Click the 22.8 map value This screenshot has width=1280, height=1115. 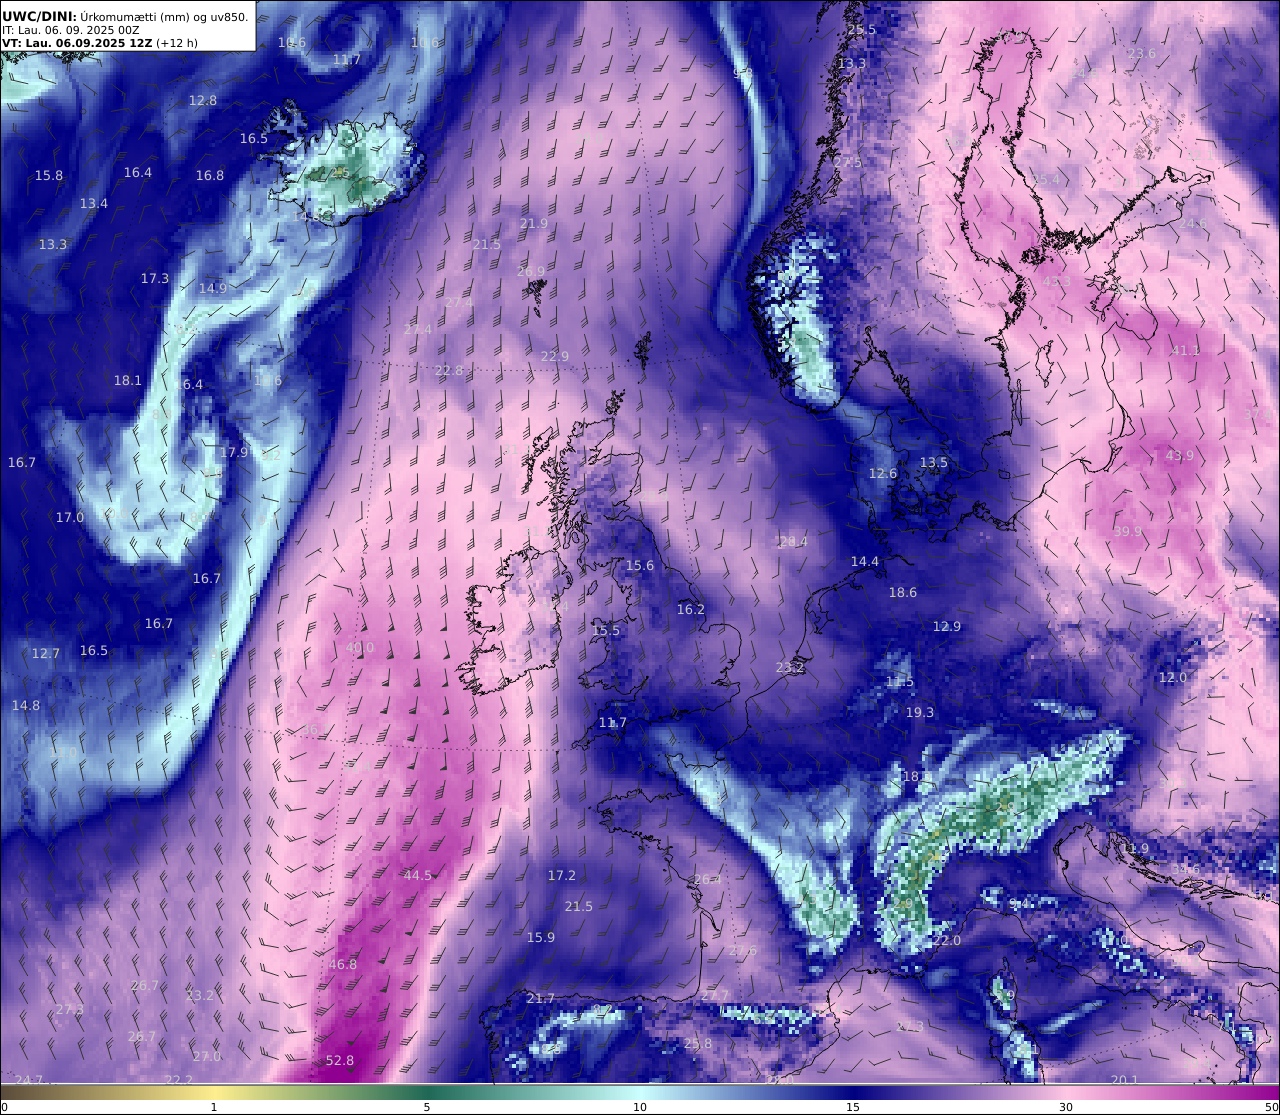click(x=450, y=370)
